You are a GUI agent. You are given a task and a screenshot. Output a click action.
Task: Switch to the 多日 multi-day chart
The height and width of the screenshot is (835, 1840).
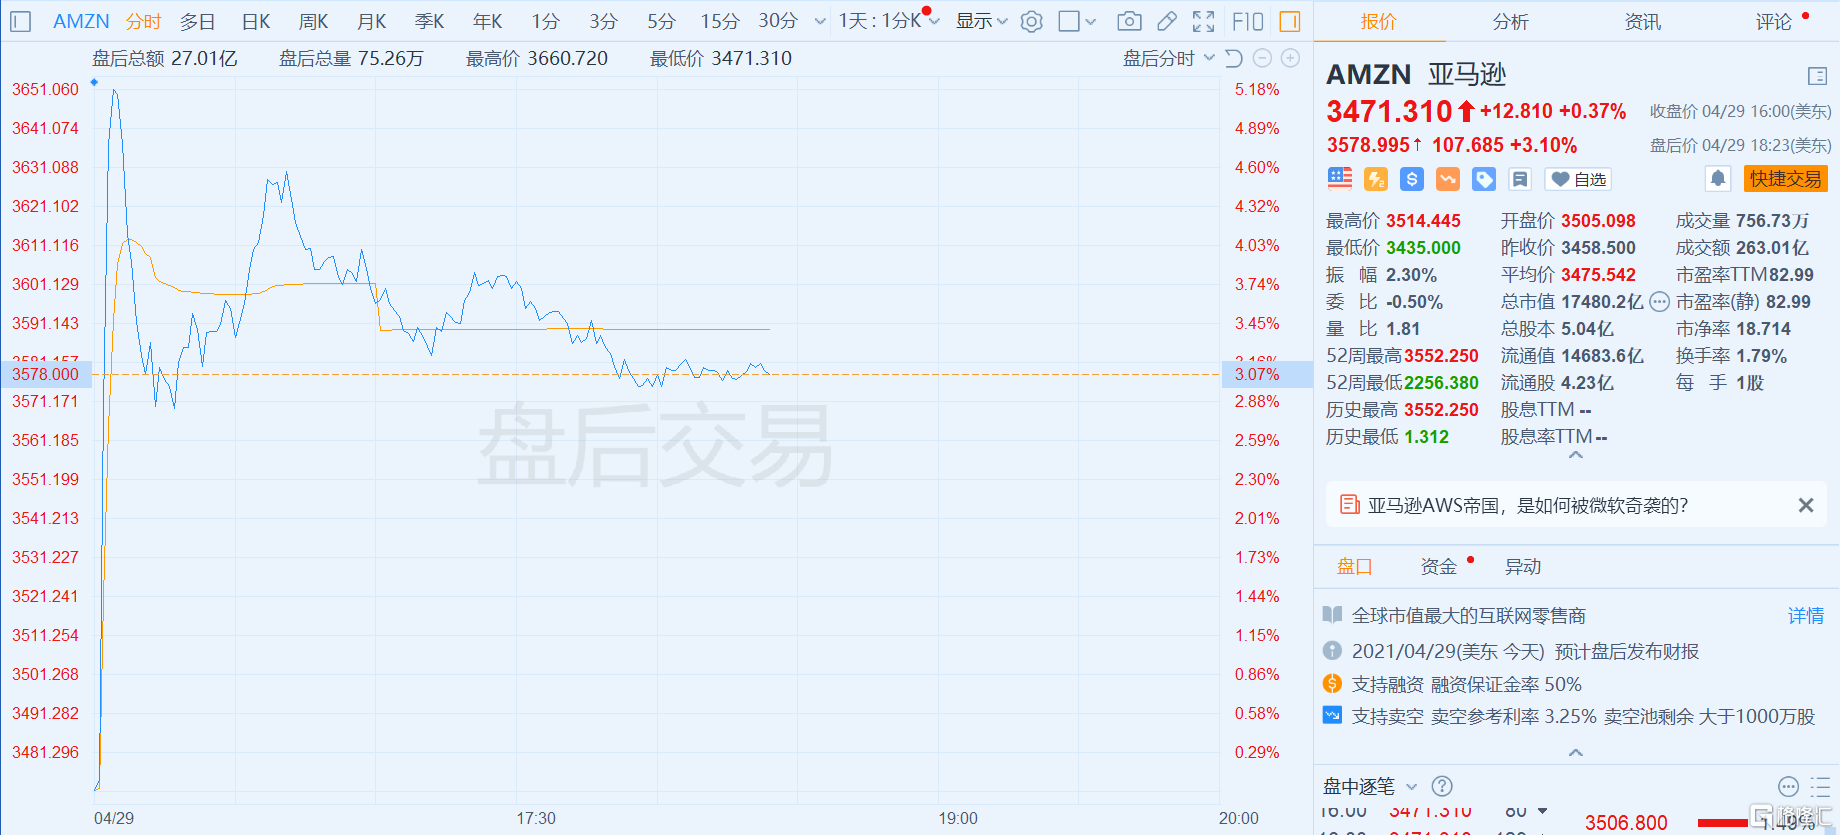(198, 21)
